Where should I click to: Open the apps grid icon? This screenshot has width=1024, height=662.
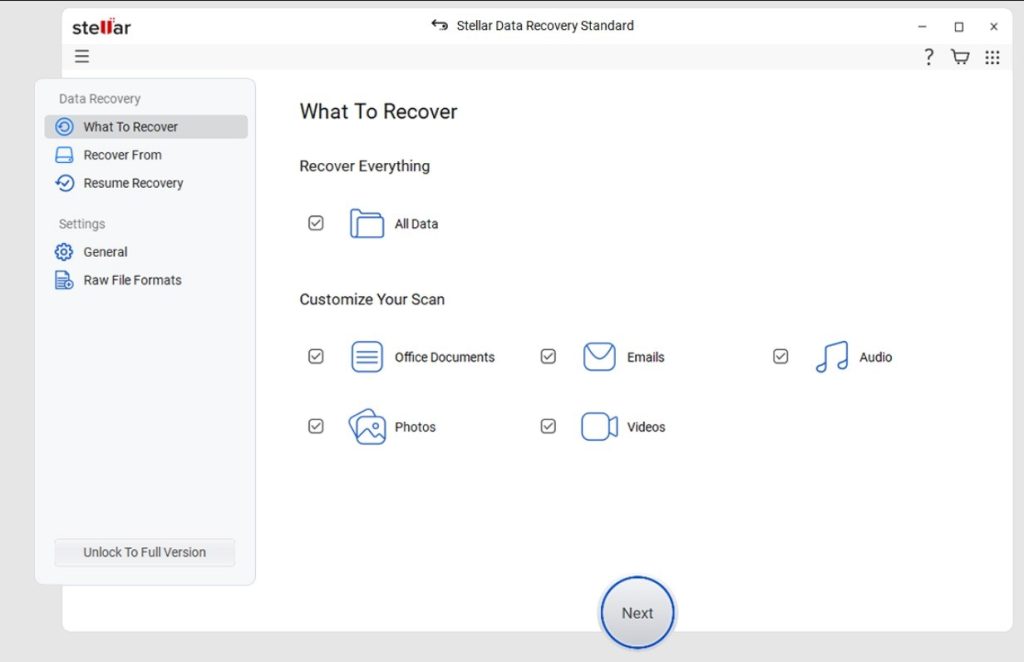pos(992,57)
